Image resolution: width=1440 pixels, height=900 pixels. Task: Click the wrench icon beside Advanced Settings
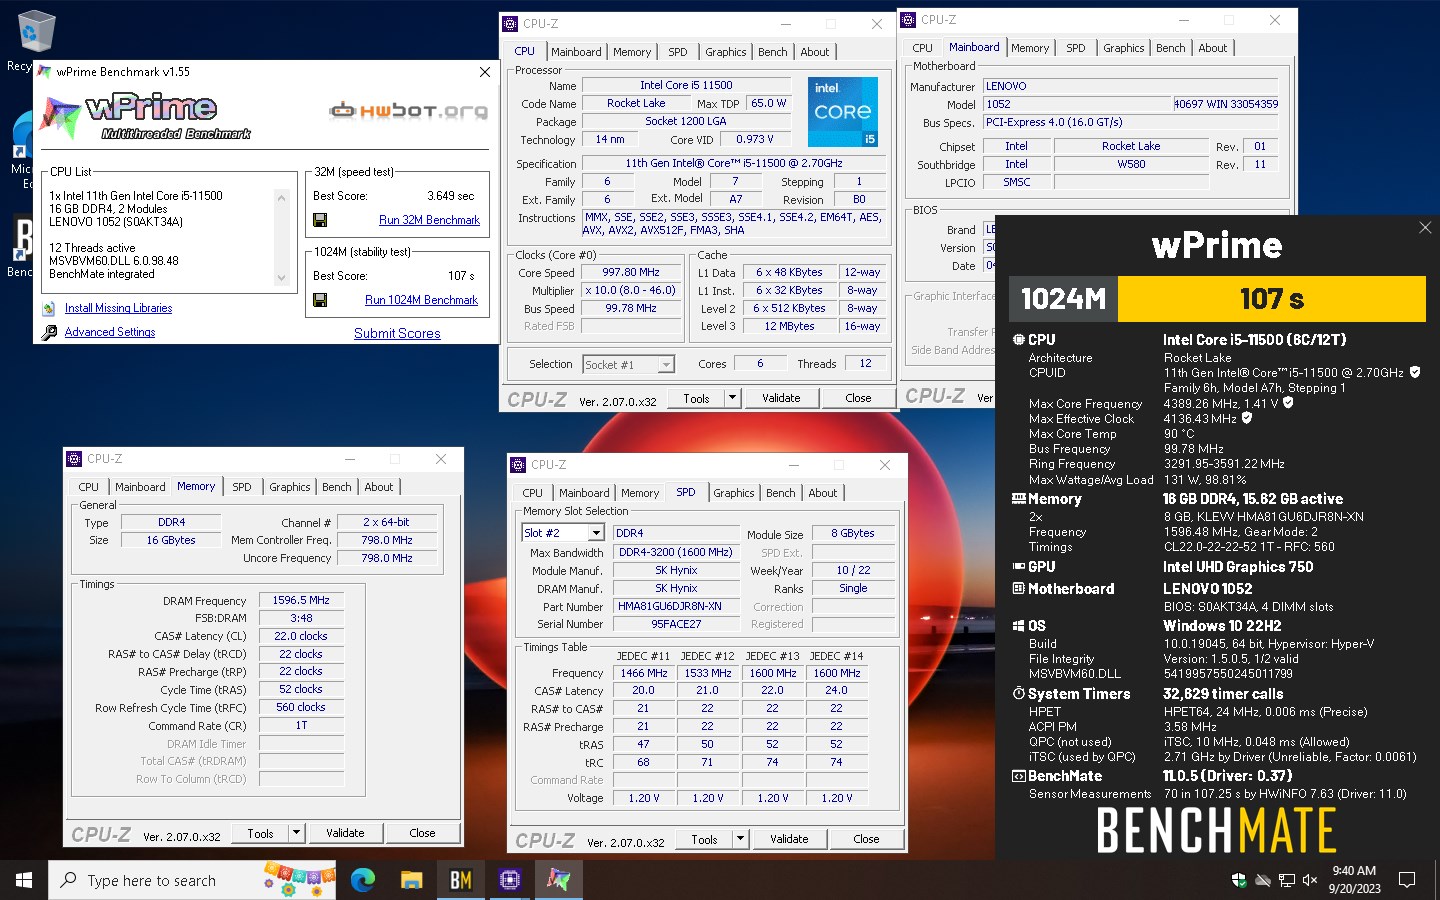(x=49, y=332)
